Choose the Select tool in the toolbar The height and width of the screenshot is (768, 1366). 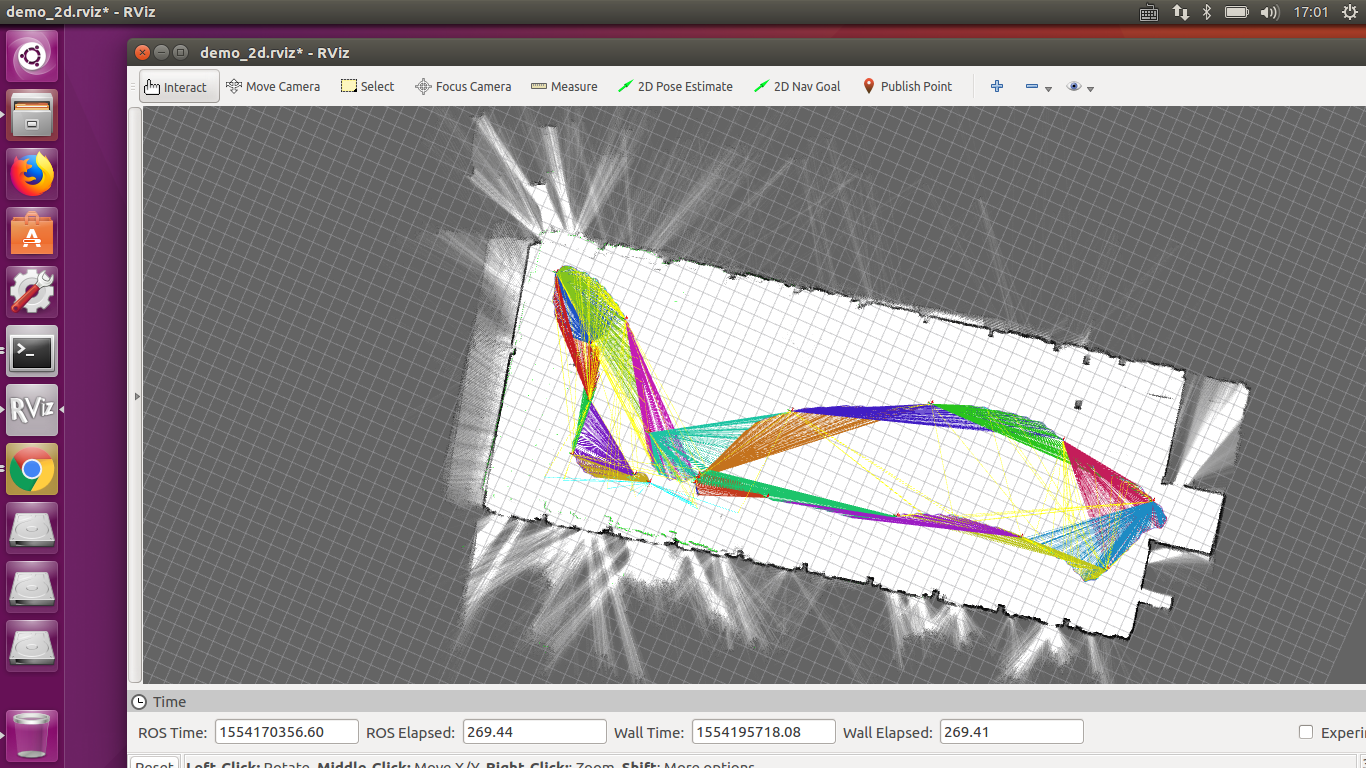(x=367, y=86)
